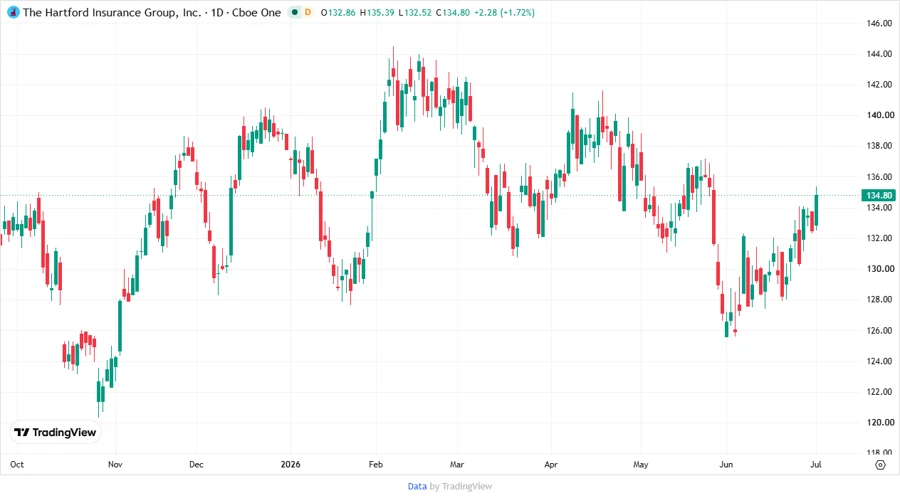
Task: Click the 124.00 price axis label
Action: click(x=880, y=361)
